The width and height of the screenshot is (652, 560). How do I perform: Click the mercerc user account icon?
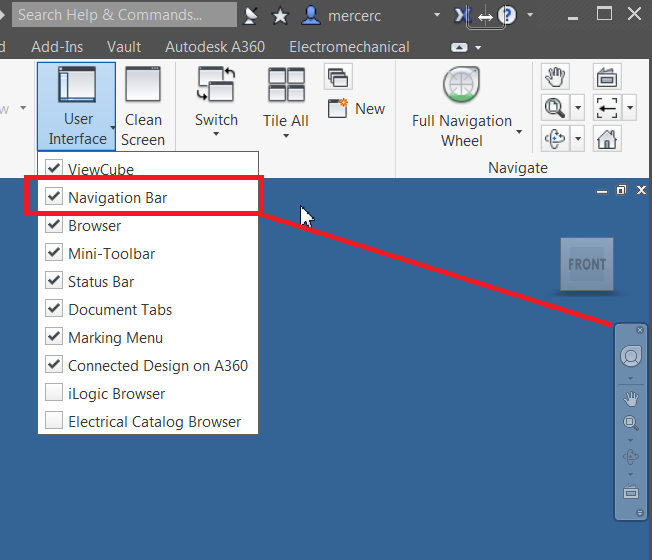click(x=311, y=15)
